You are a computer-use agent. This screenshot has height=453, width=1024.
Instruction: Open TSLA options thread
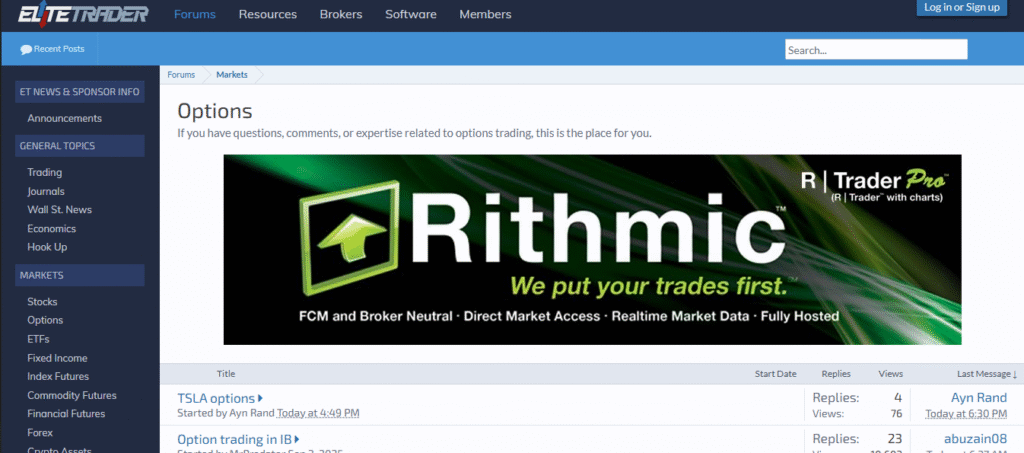click(x=216, y=398)
